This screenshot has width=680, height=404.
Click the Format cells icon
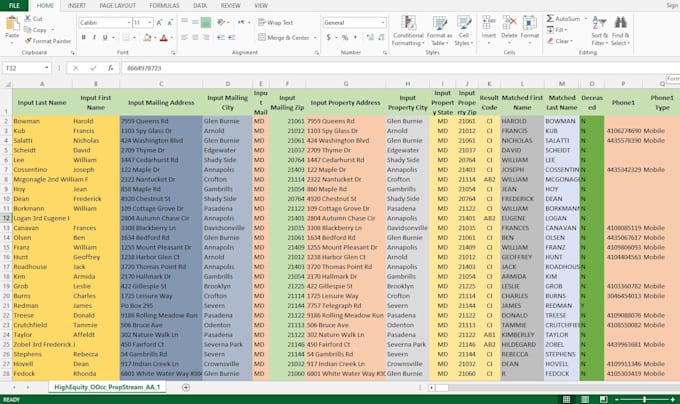[530, 23]
